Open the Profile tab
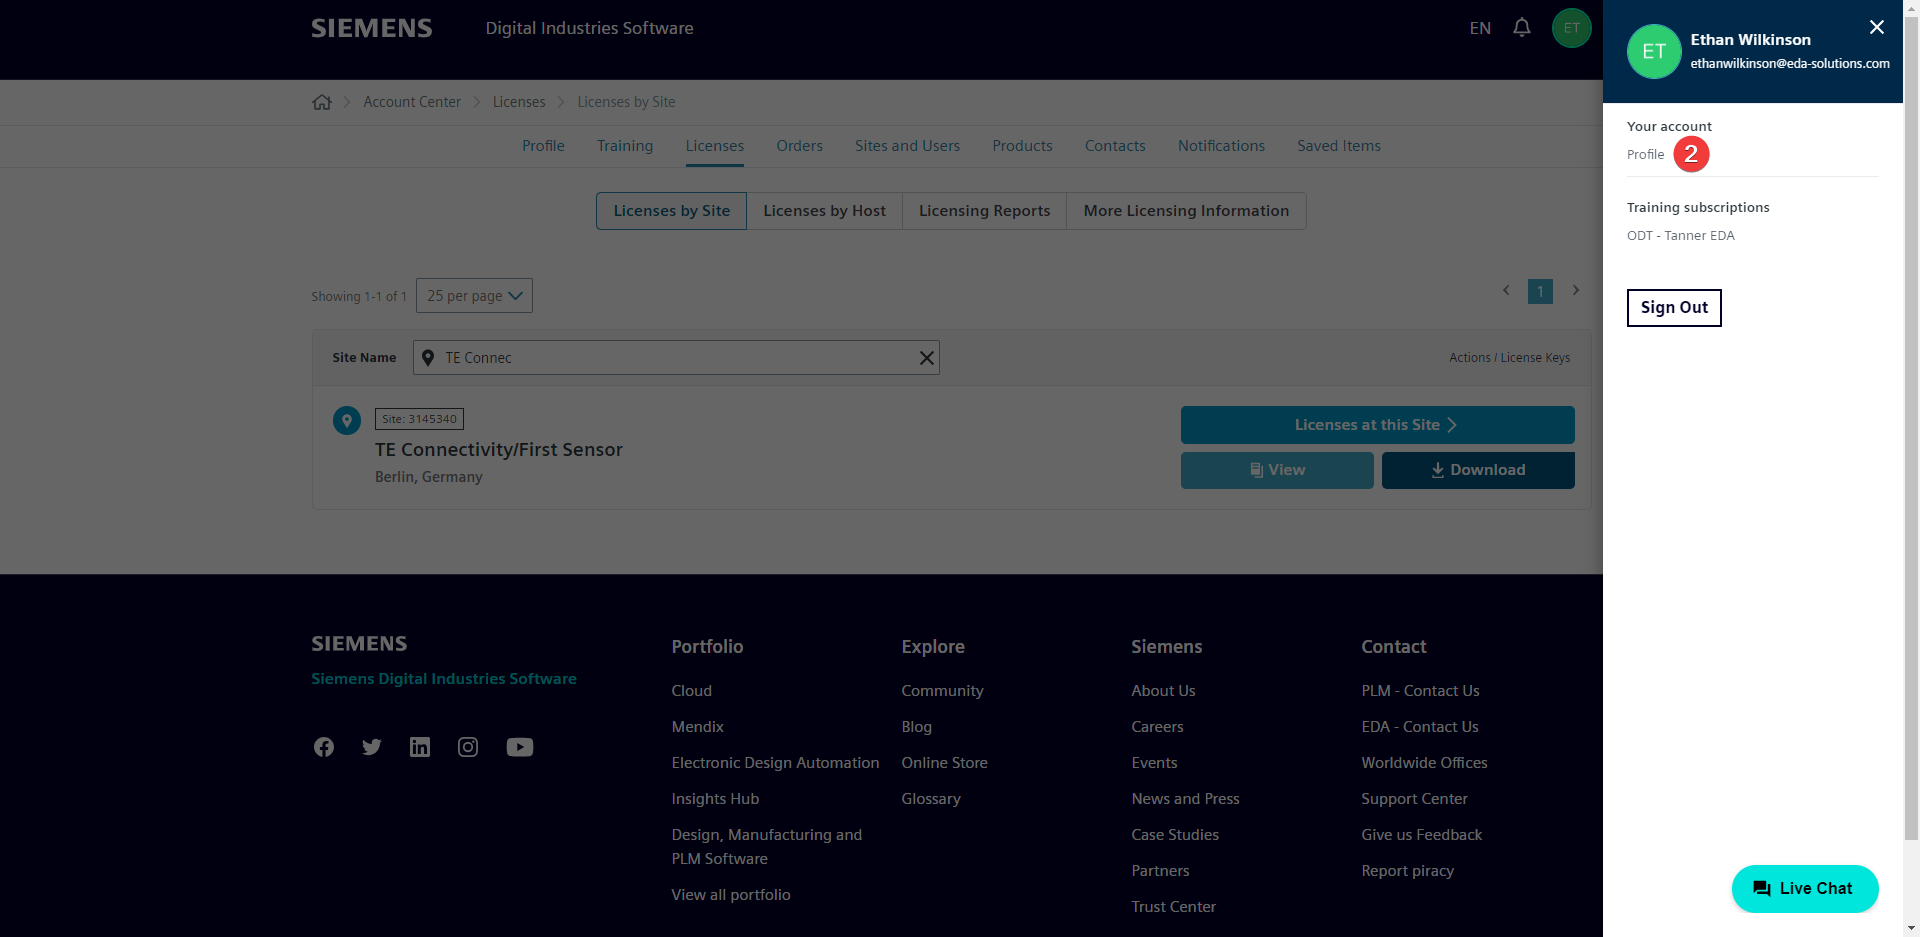 pyautogui.click(x=543, y=146)
